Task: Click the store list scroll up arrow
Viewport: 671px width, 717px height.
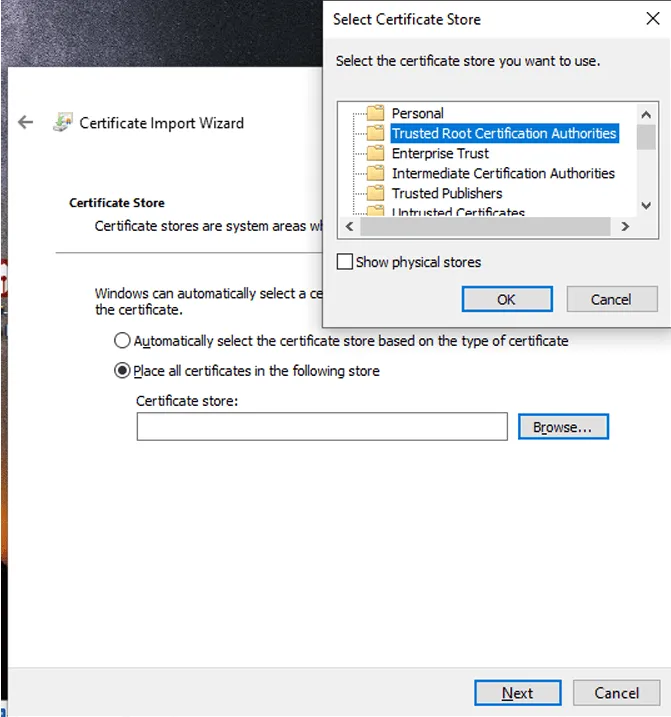Action: point(646,114)
